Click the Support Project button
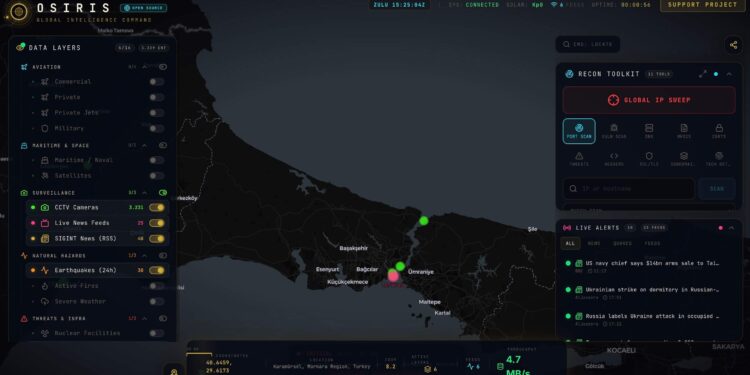This screenshot has height=375, width=750. click(x=702, y=5)
